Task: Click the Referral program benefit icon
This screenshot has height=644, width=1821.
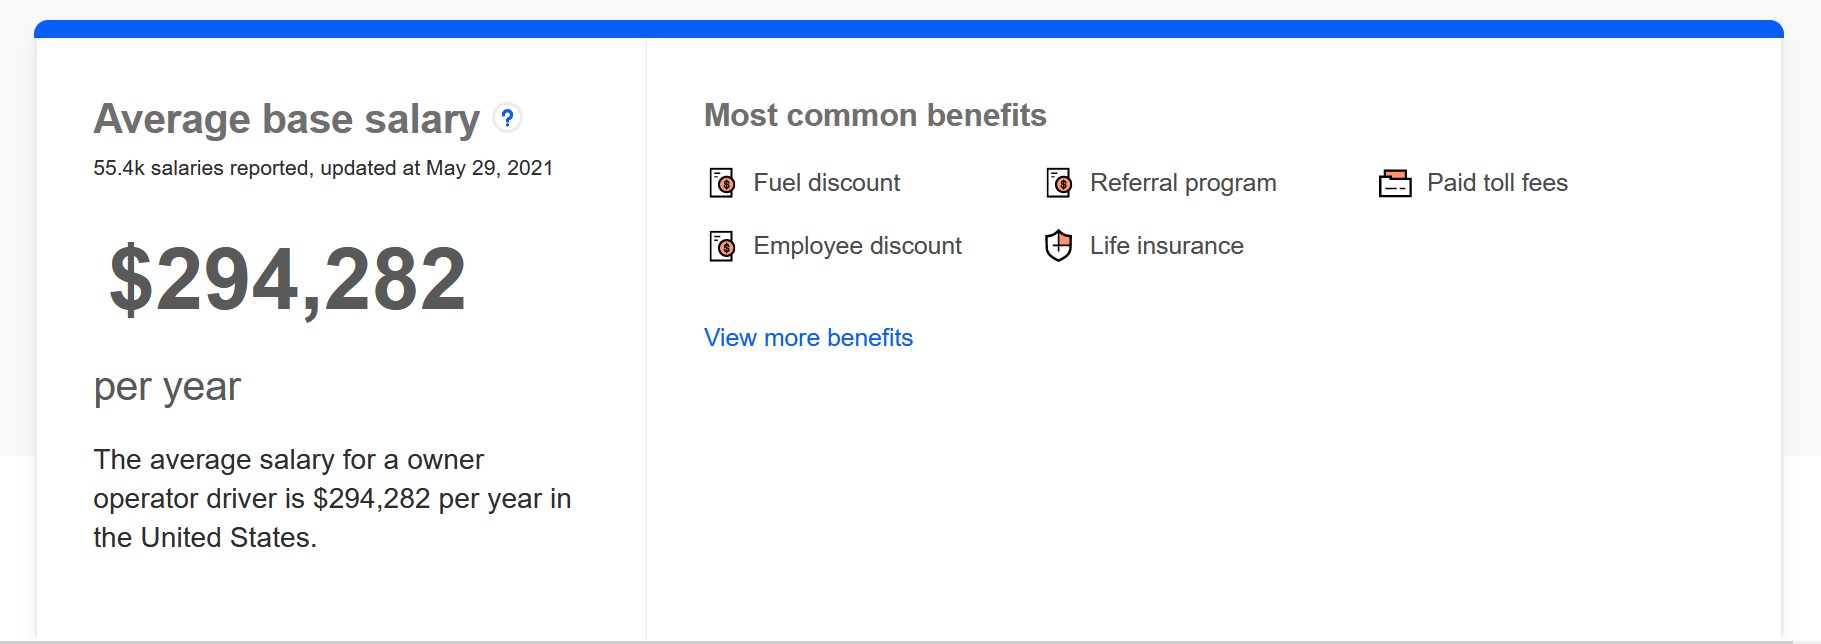Action: pos(1059,183)
